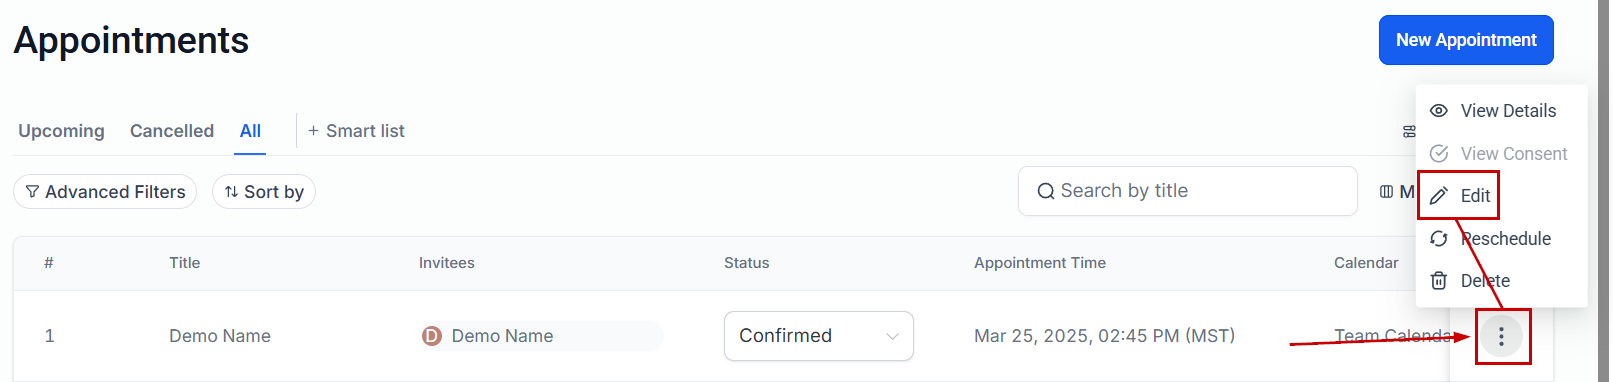The image size is (1613, 382).
Task: Click the funnel icon on Advanced Filters
Action: point(32,192)
